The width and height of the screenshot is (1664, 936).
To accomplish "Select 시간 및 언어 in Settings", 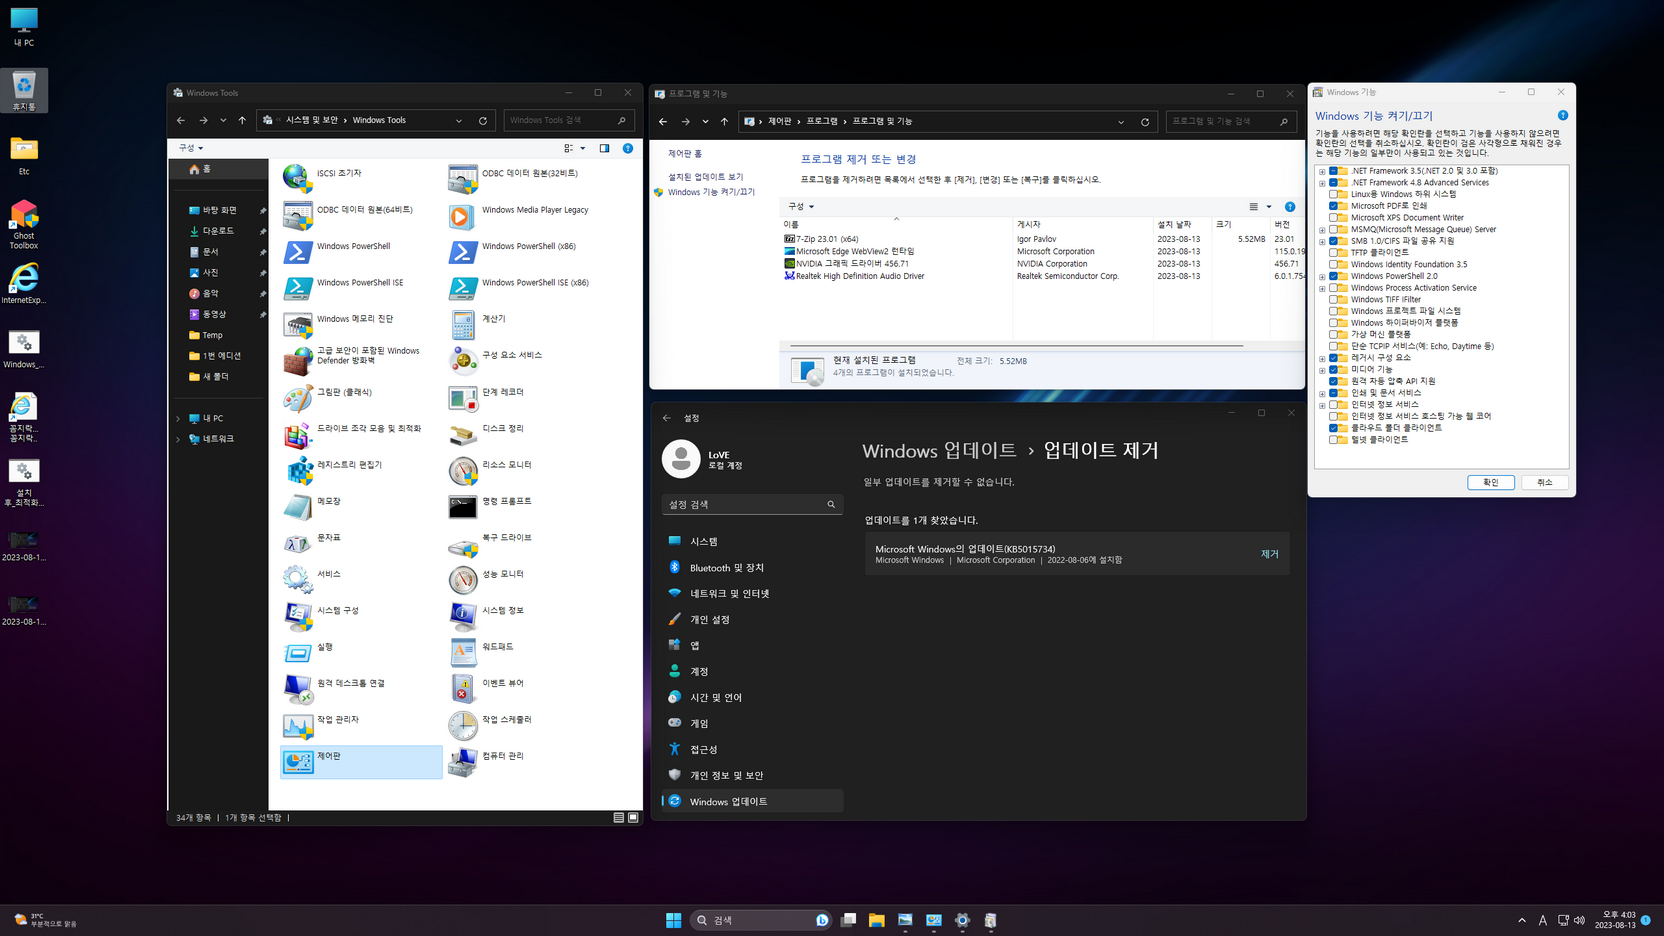I will click(x=752, y=697).
